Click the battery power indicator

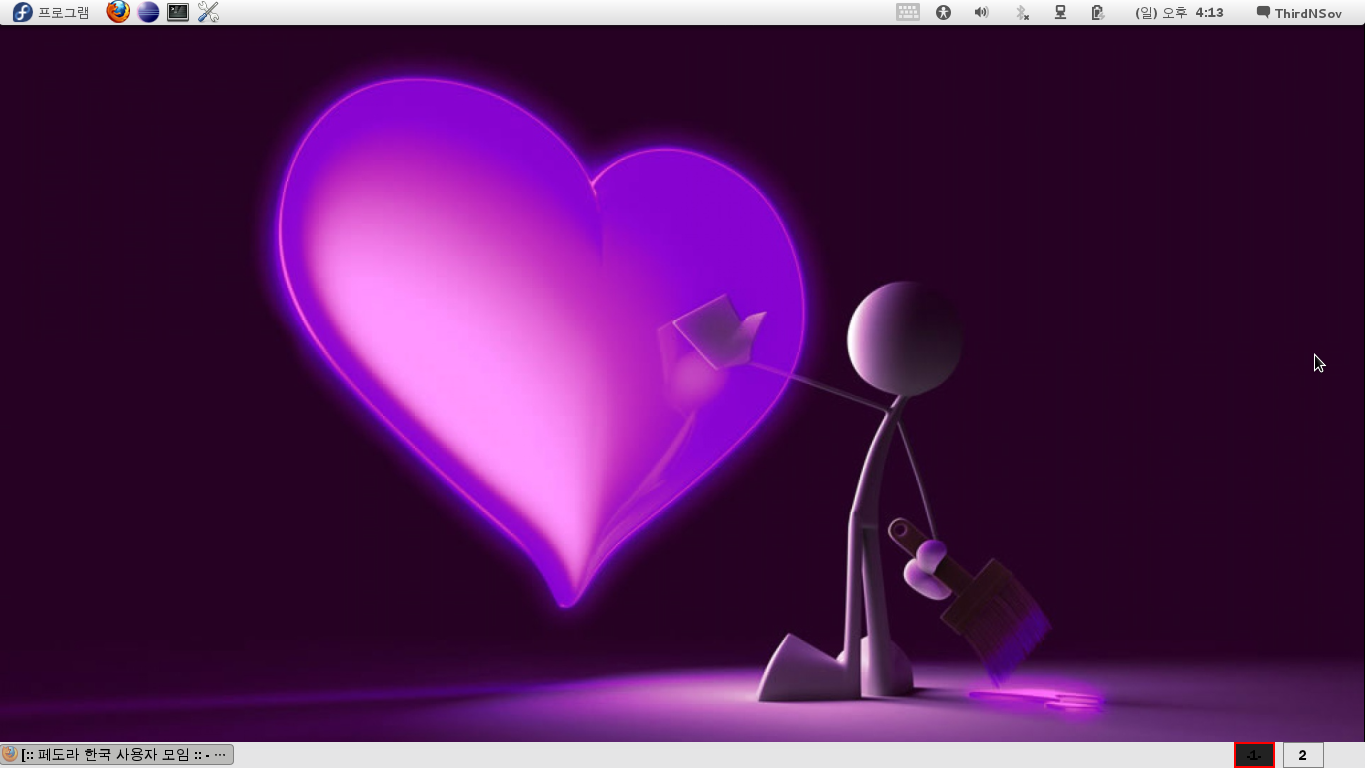[x=1098, y=12]
